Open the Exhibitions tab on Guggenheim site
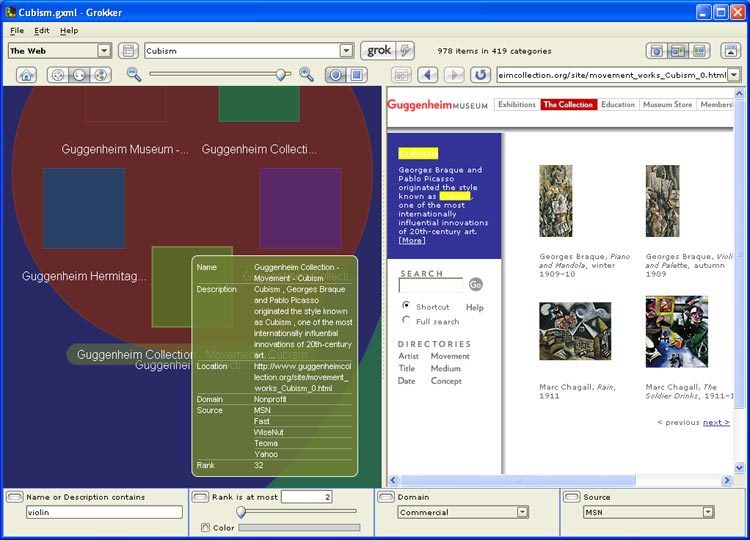 coord(517,104)
